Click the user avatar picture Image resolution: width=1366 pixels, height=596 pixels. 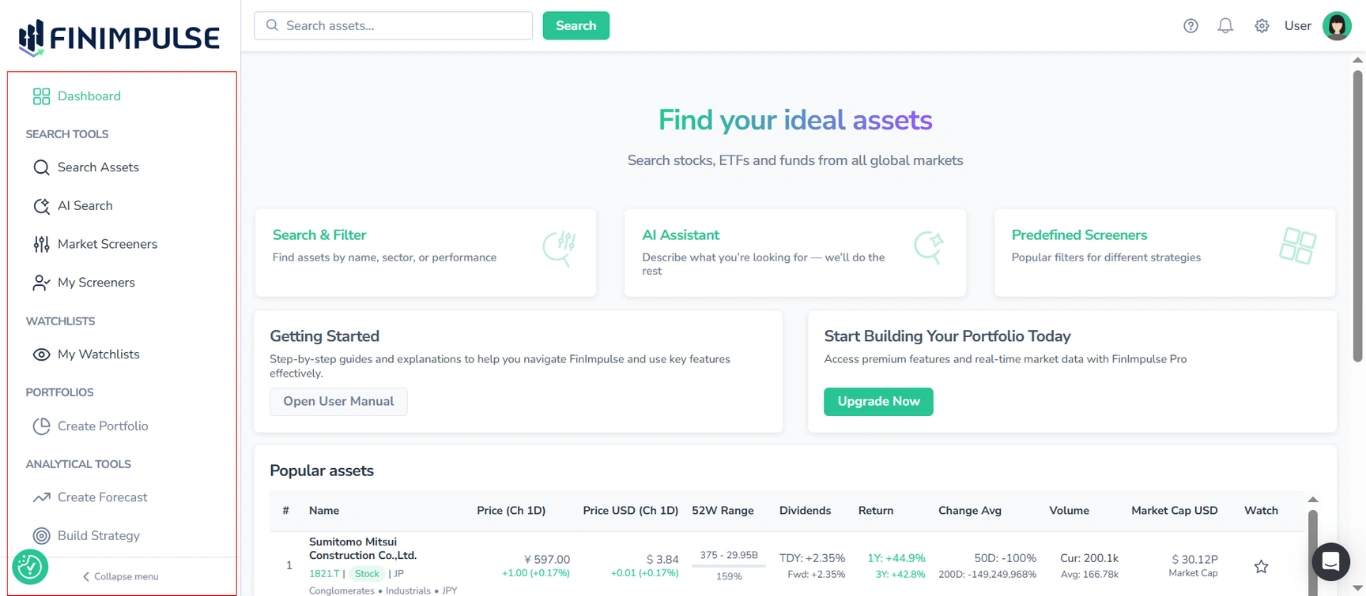pyautogui.click(x=1337, y=26)
